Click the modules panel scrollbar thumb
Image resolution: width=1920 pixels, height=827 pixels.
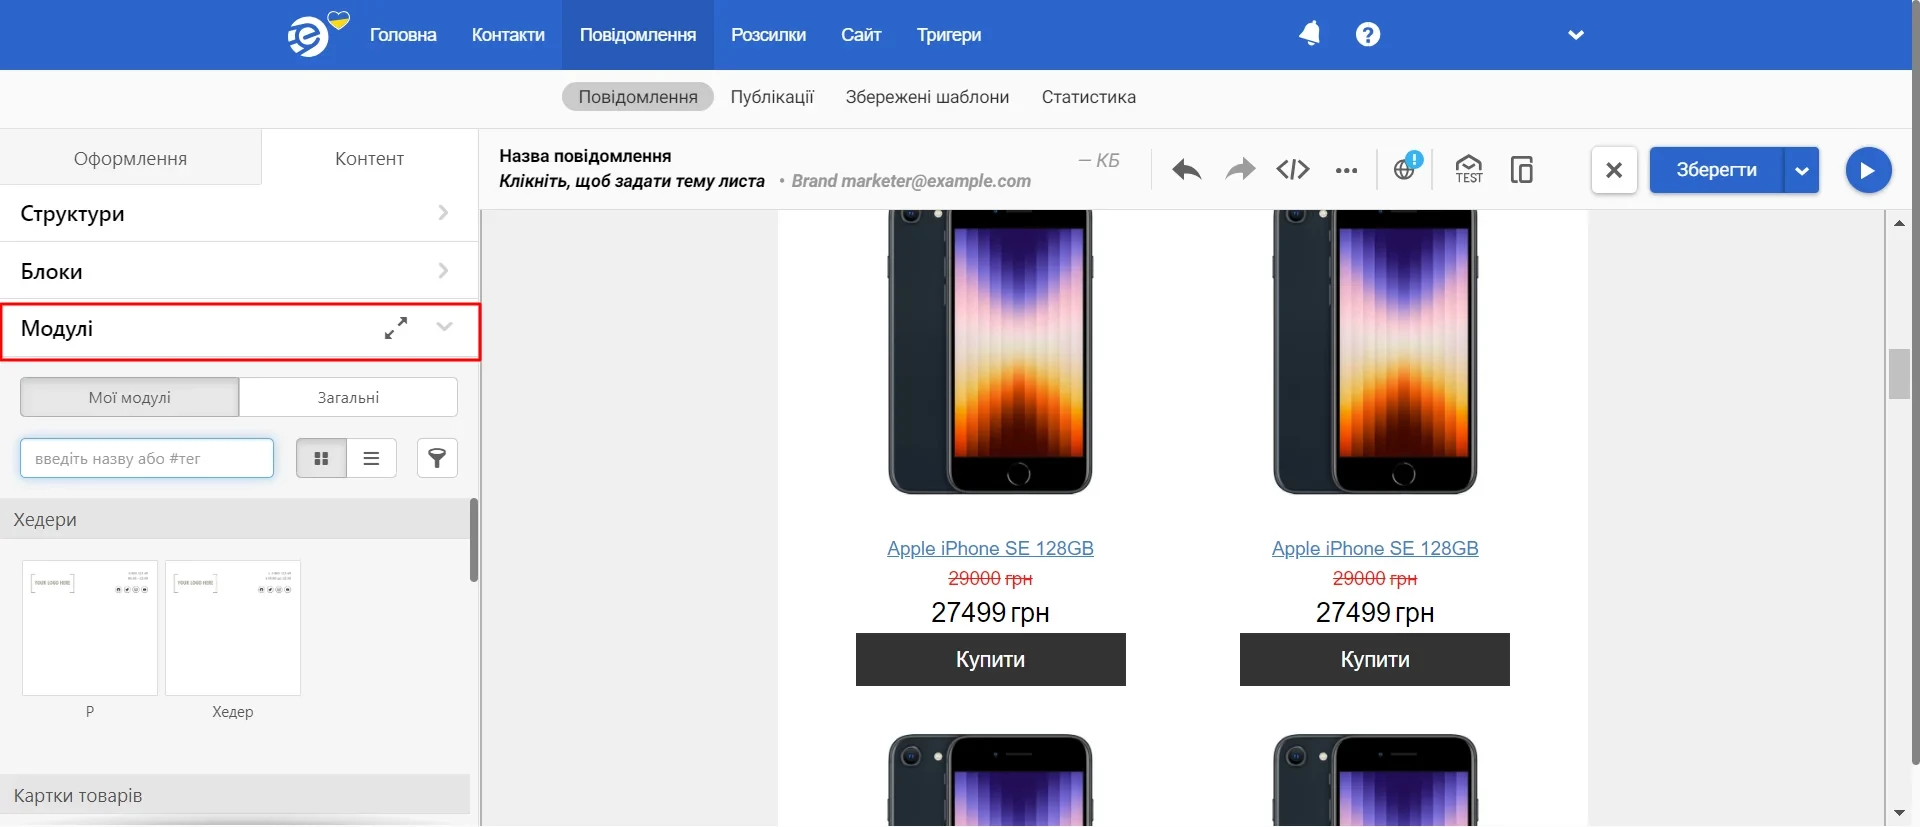point(474,540)
